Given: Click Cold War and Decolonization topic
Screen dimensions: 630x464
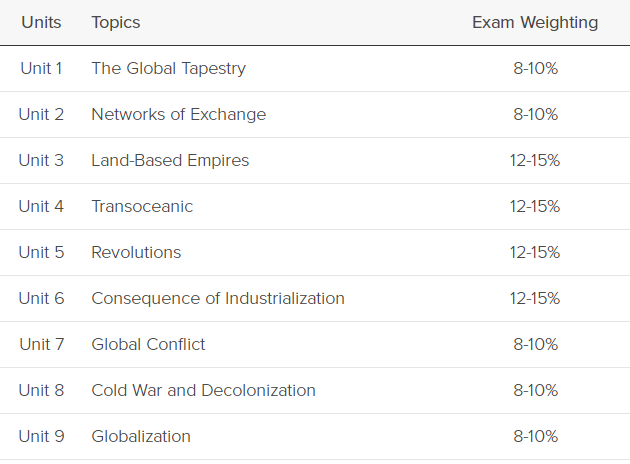Looking at the screenshot, I should pos(203,390).
